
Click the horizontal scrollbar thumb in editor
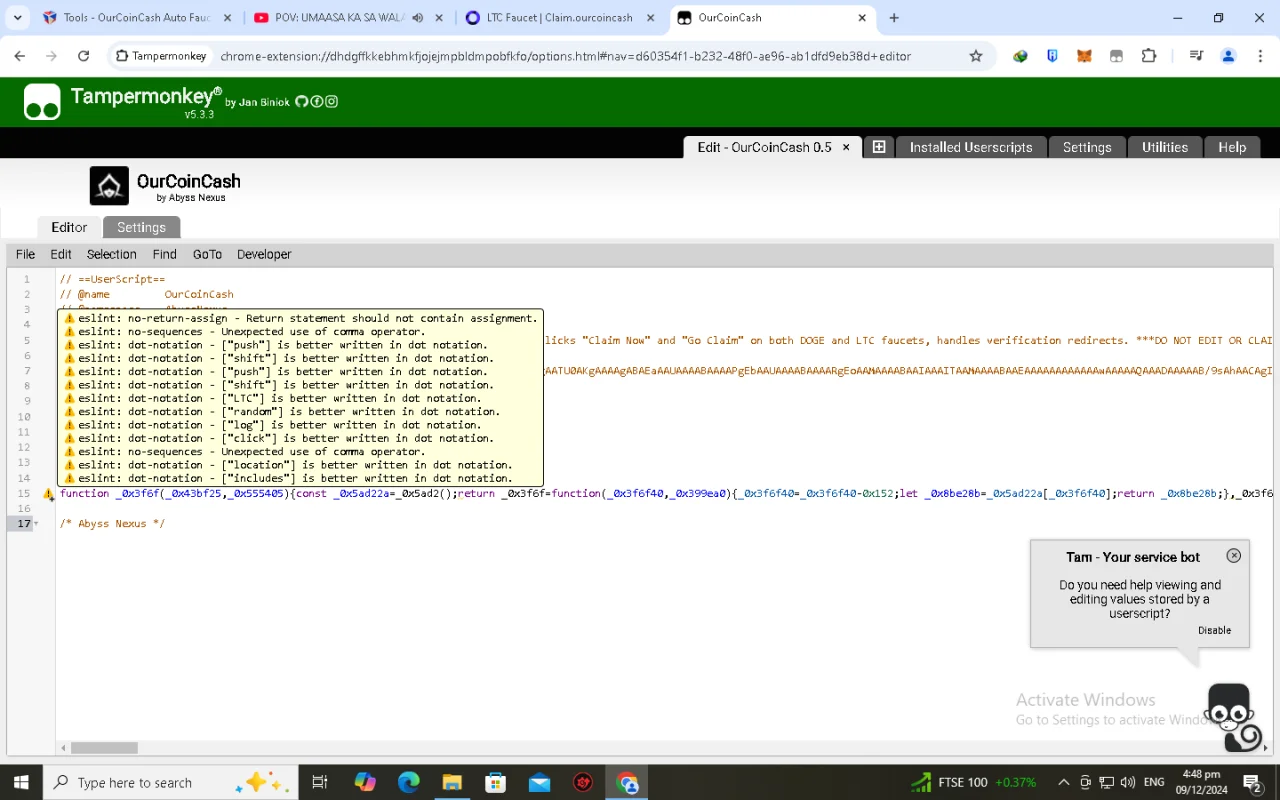(x=104, y=747)
